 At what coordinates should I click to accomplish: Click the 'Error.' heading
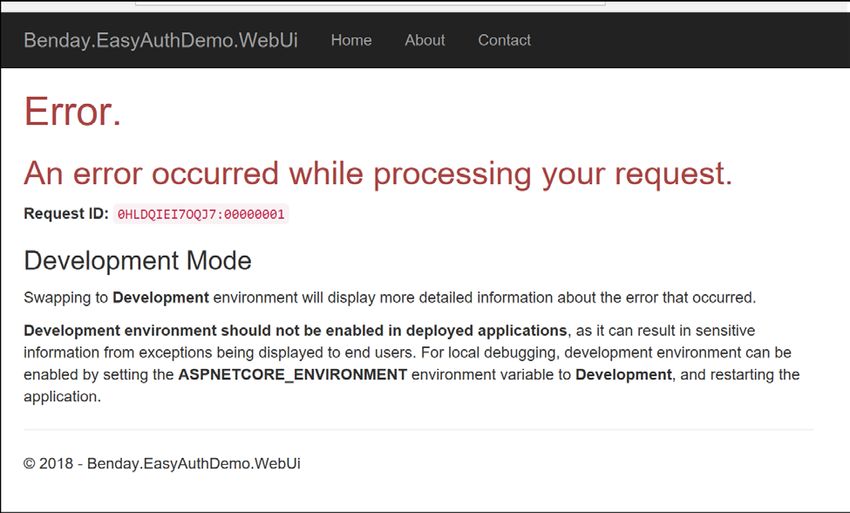pos(73,112)
